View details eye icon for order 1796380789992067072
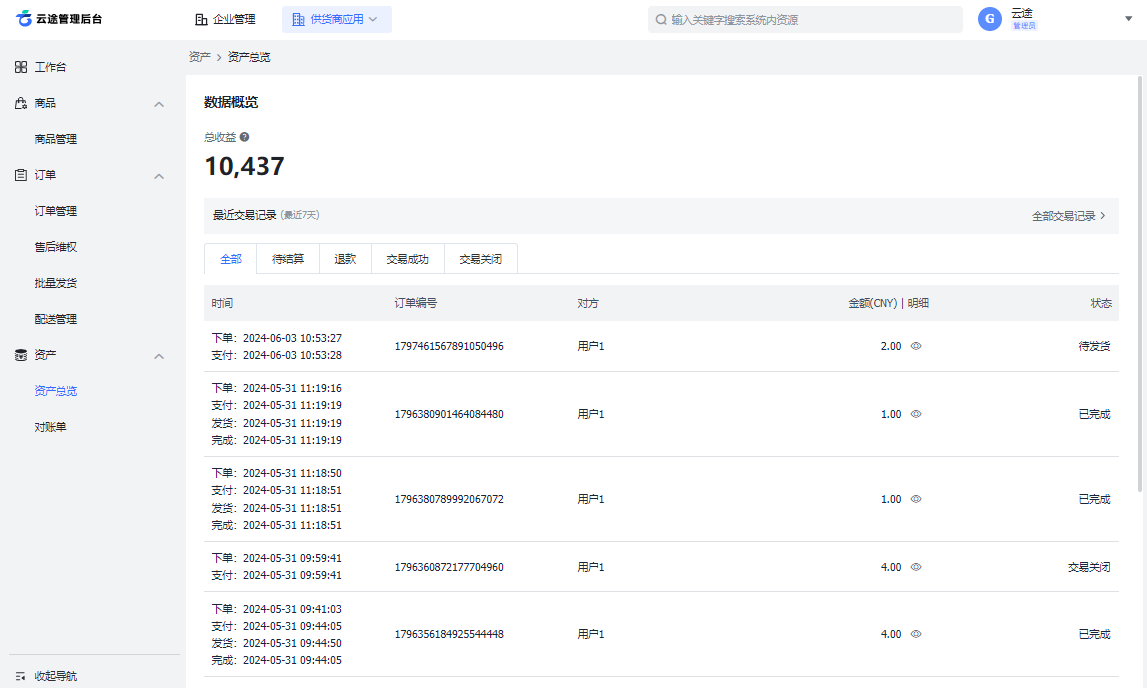1147x688 pixels. click(x=916, y=499)
